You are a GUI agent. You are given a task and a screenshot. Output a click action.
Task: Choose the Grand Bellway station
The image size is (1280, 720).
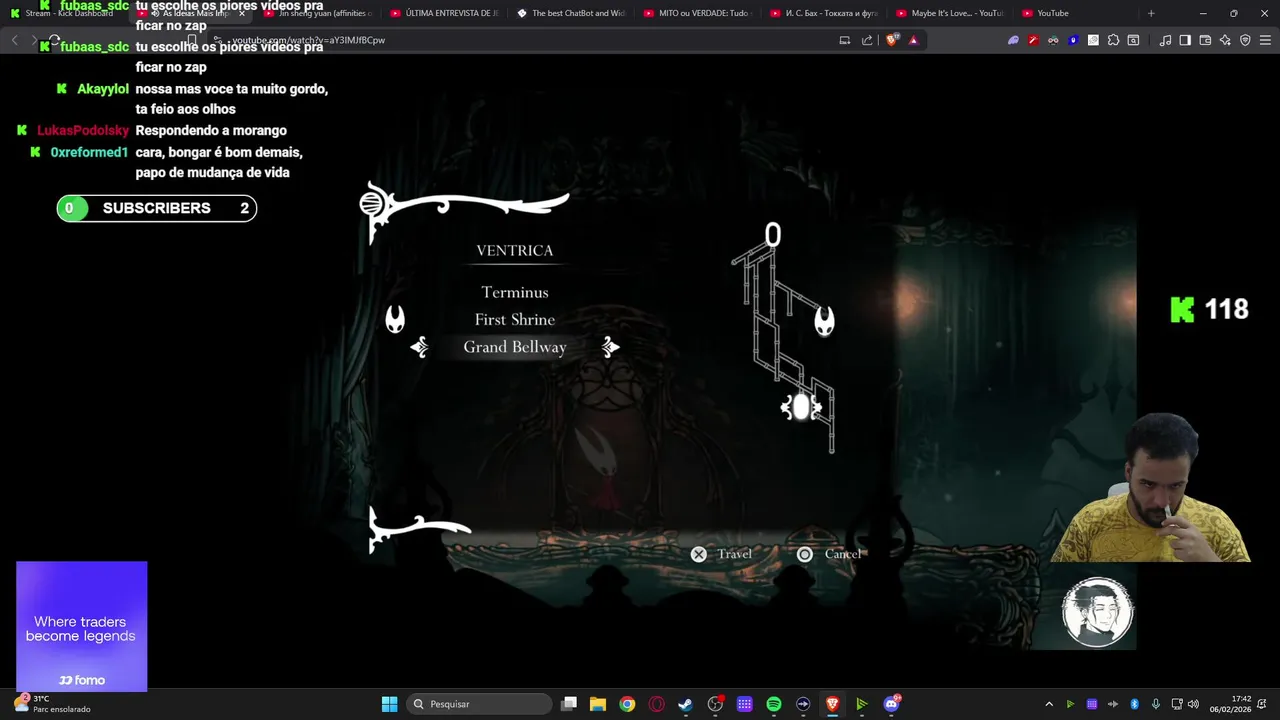coord(515,347)
